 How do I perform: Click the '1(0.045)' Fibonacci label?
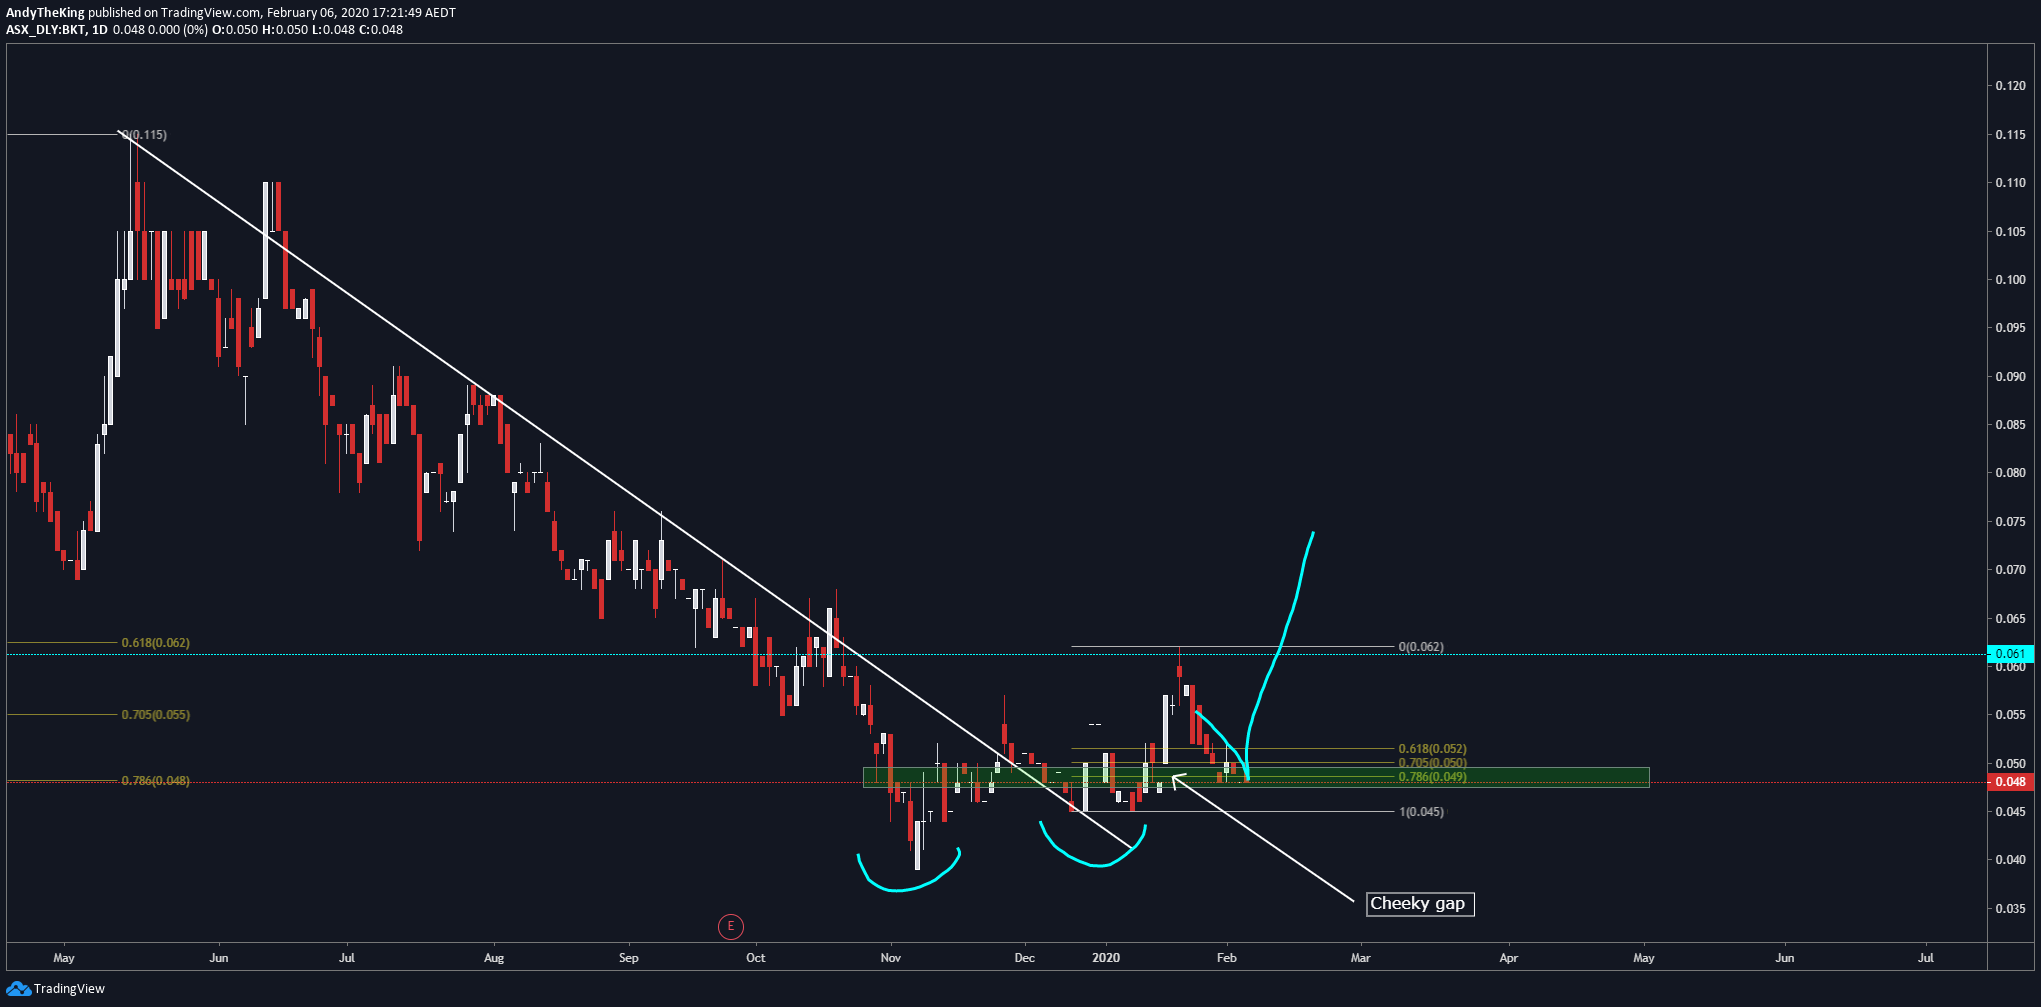(x=1421, y=812)
